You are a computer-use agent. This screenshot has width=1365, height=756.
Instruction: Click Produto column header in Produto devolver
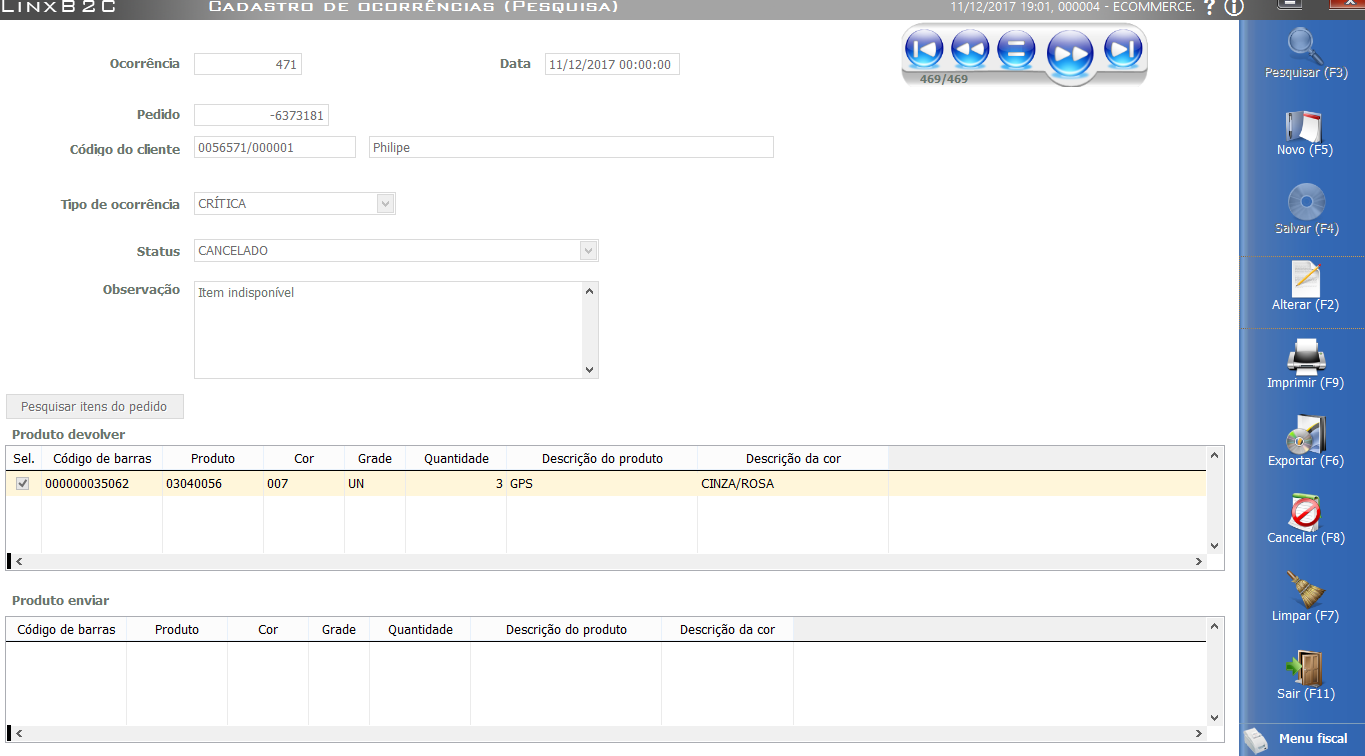213,459
